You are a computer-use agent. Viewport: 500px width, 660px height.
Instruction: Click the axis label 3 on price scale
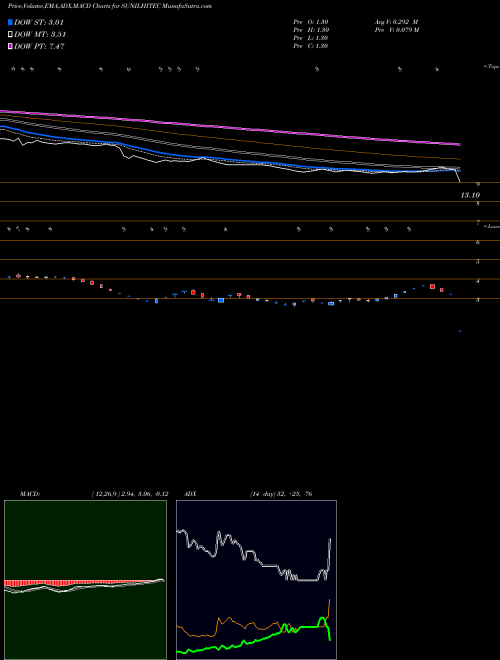pos(478,300)
